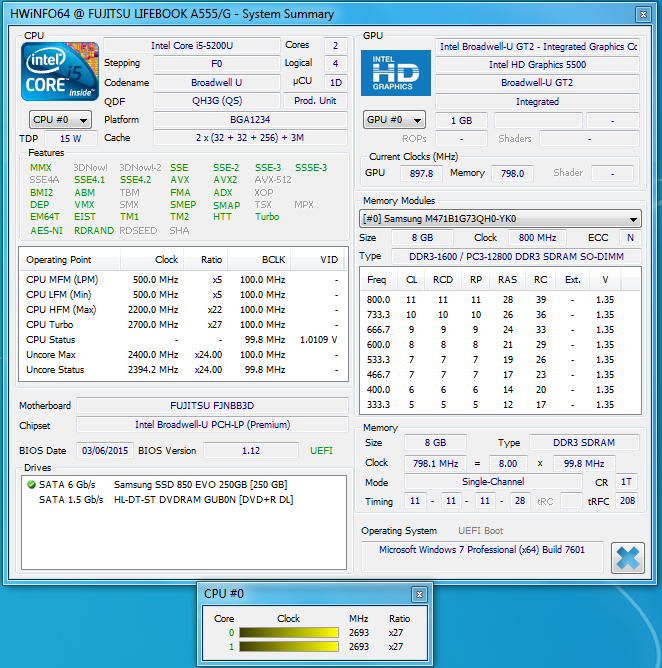Click the GPU memory 1 GB field
662x668 pixels.
point(461,121)
